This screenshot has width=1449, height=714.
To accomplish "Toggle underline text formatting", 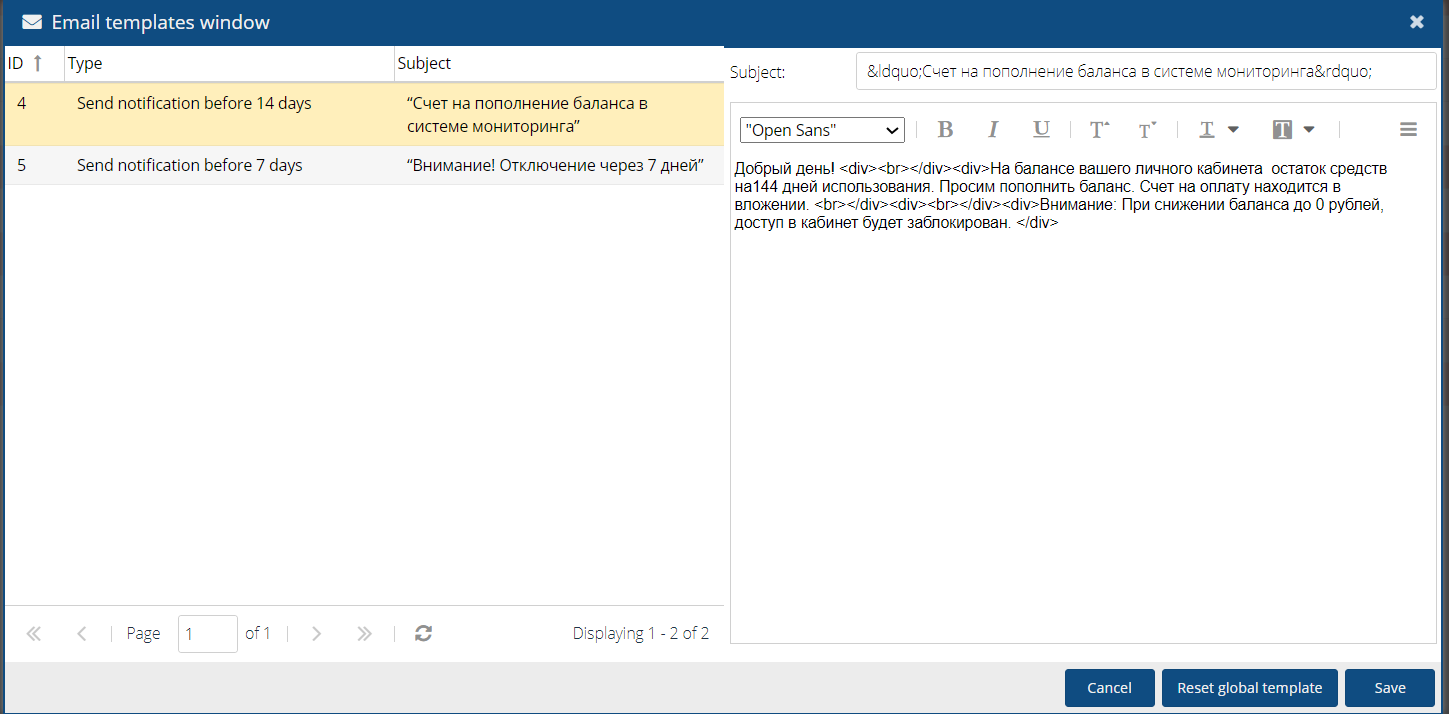I will [1041, 130].
